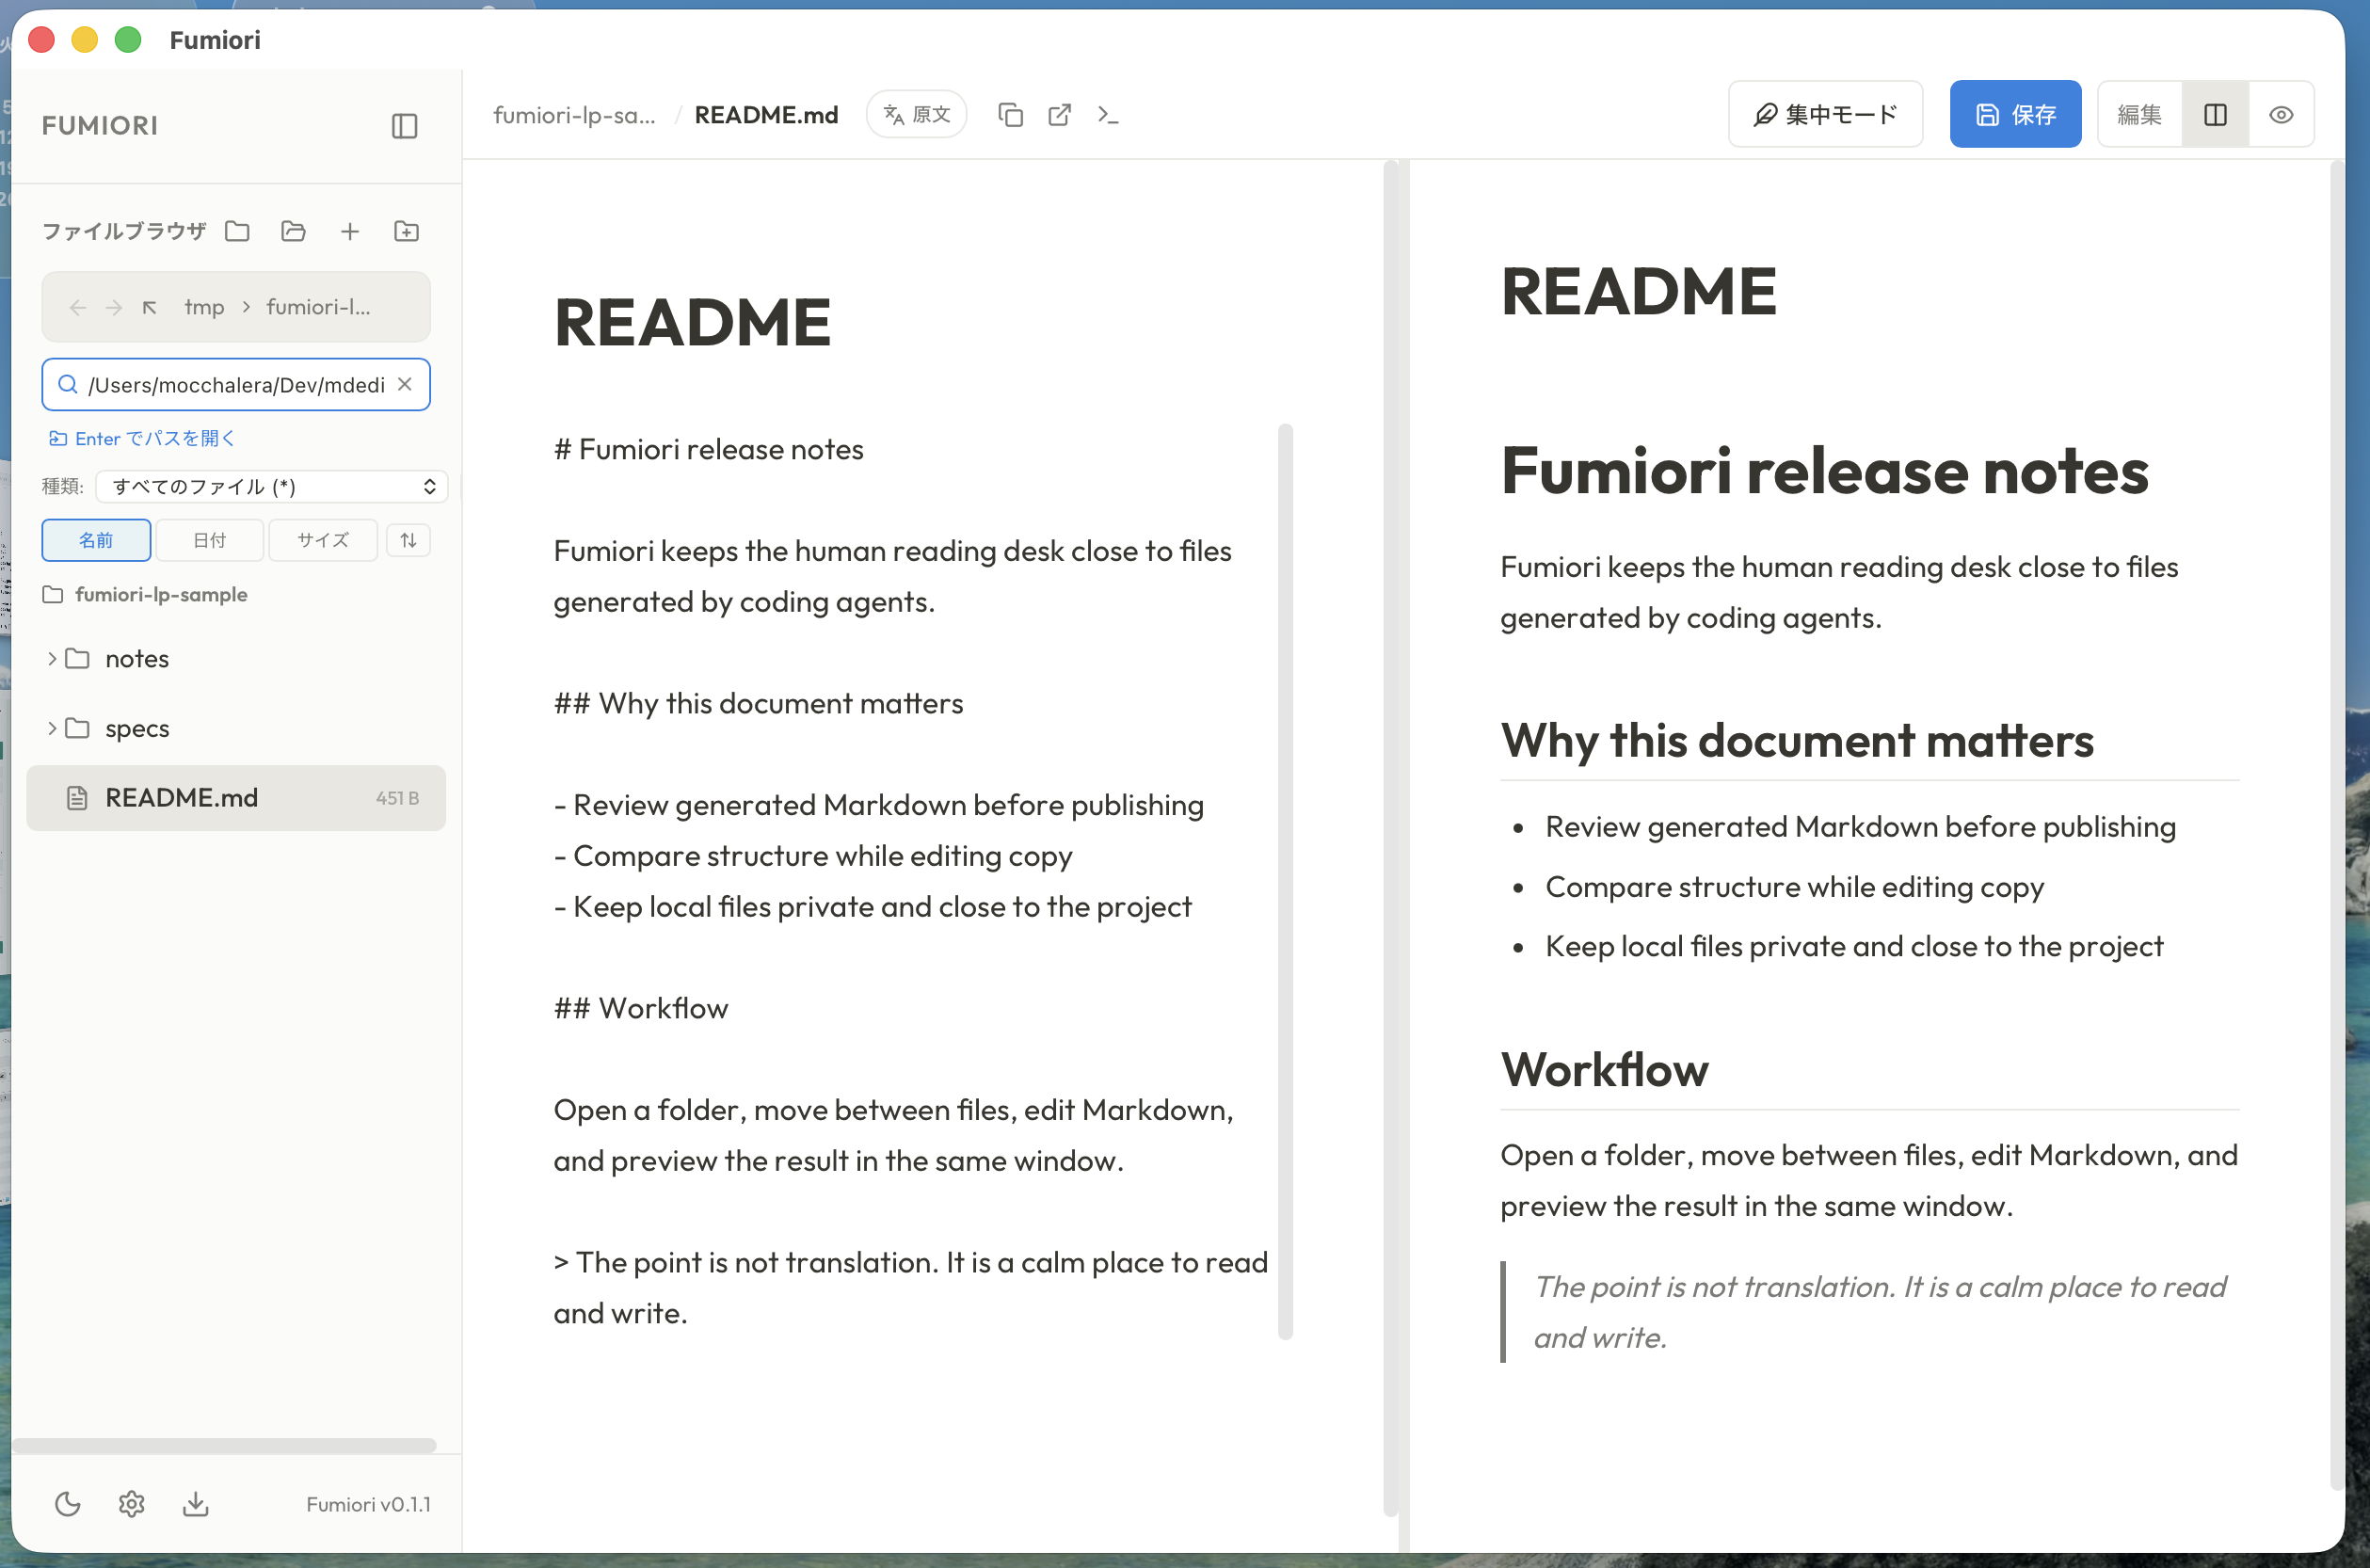Click the 'Workflow' heading in the preview

(1605, 1070)
